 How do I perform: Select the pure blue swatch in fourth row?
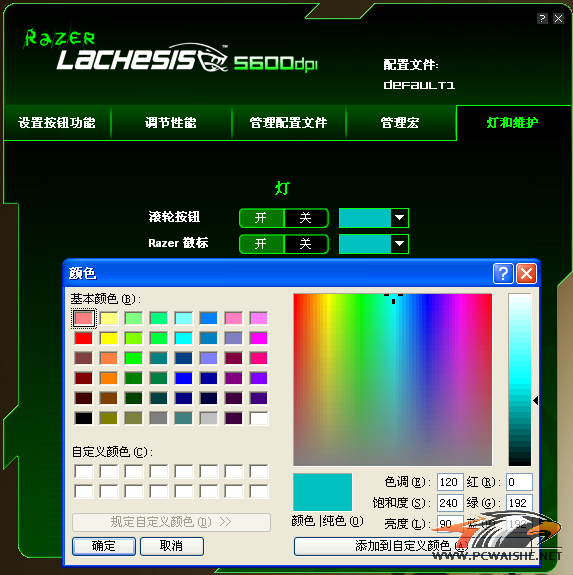pyautogui.click(x=184, y=378)
